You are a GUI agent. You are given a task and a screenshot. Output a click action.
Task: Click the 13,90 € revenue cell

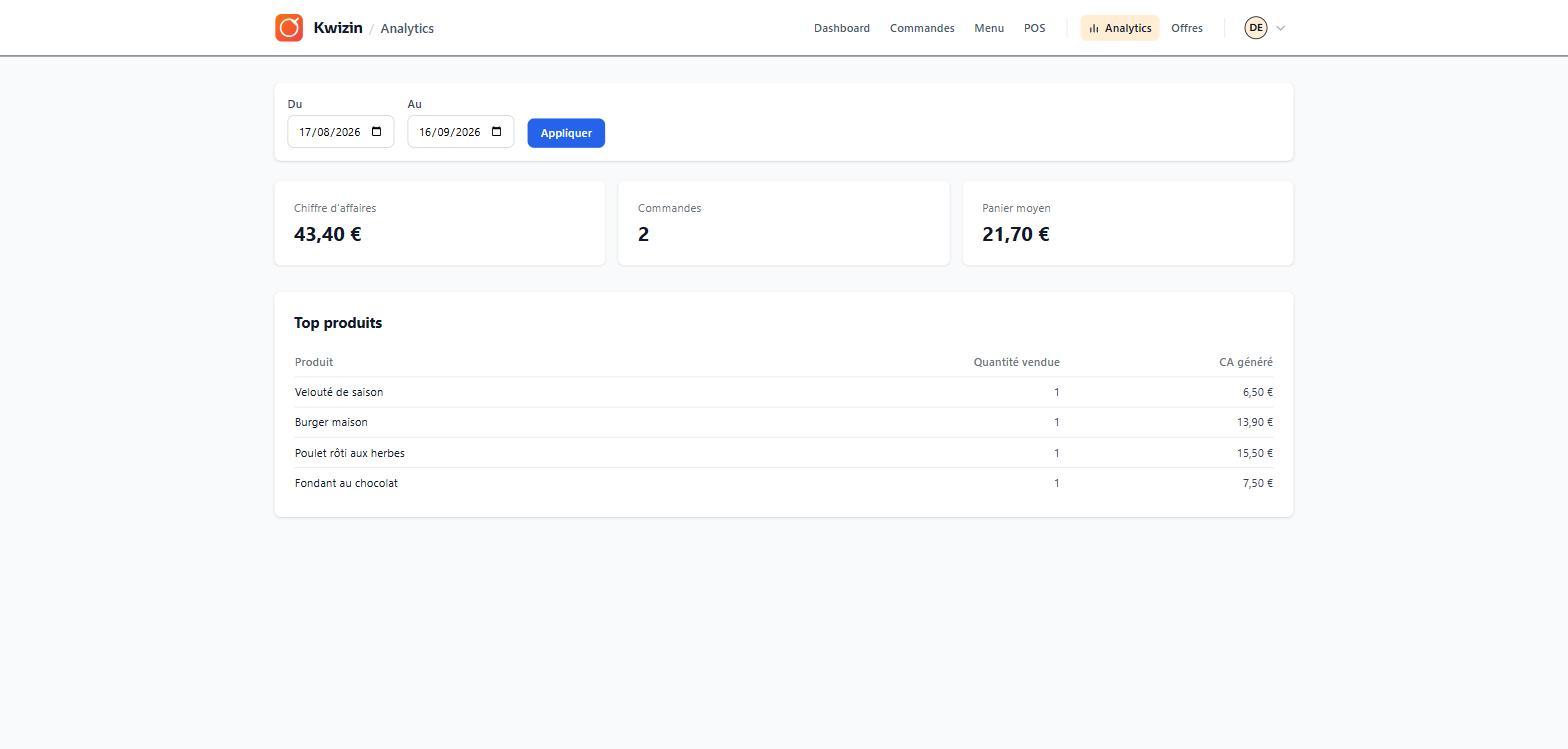tap(1255, 422)
